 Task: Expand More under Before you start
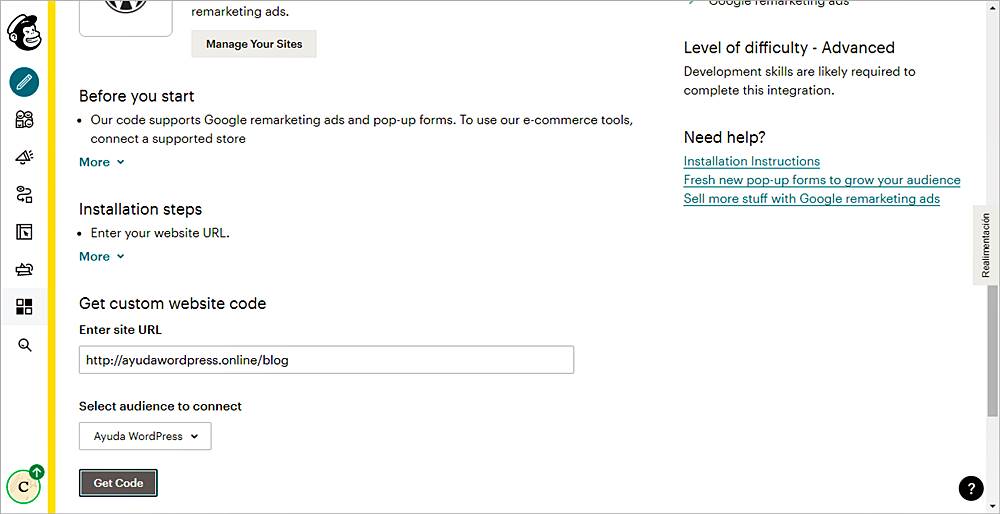coord(101,162)
